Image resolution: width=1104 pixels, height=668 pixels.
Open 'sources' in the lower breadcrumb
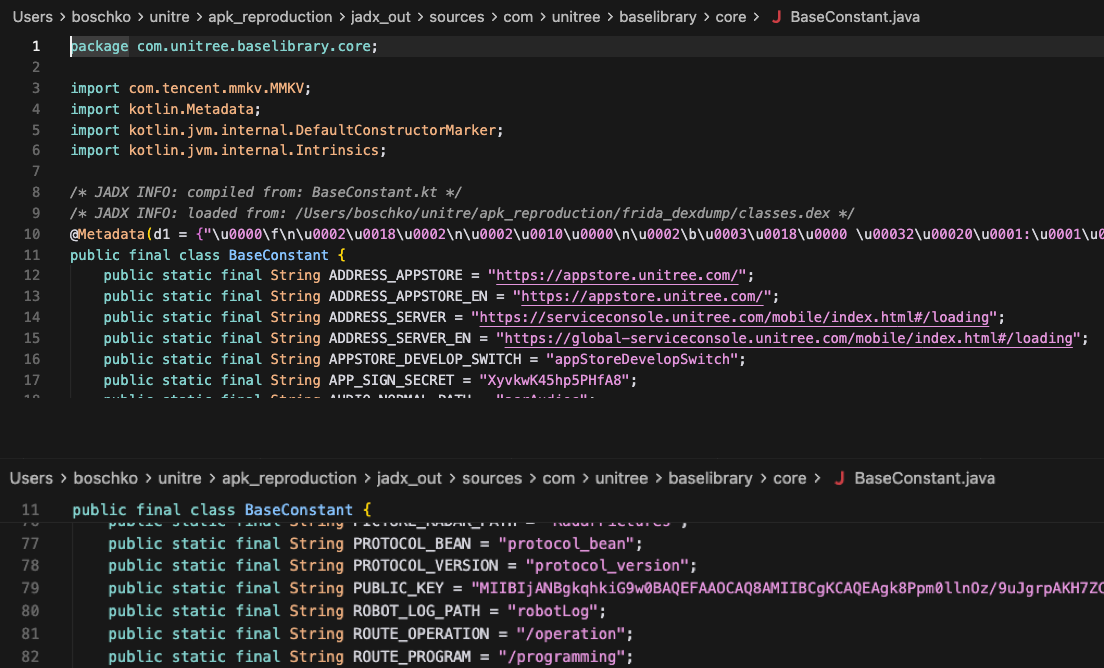pos(492,479)
